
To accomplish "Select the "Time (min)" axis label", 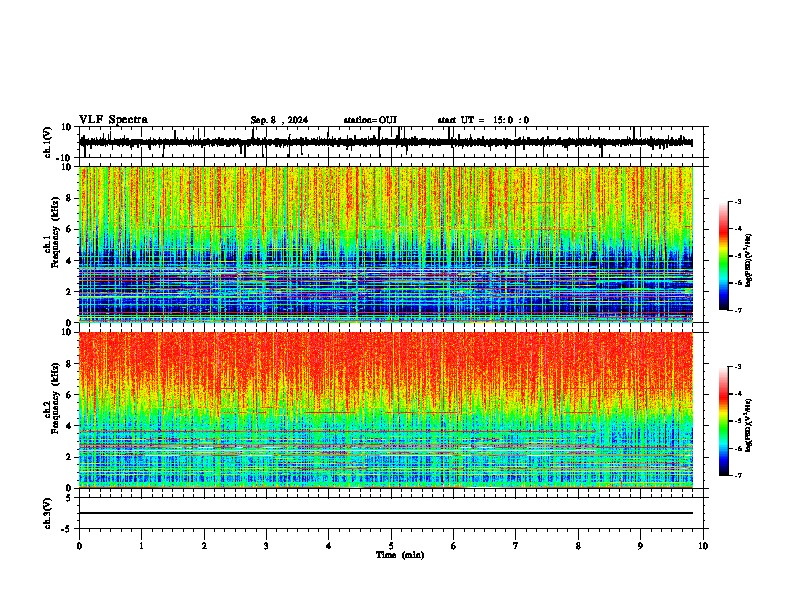I will [x=400, y=555].
